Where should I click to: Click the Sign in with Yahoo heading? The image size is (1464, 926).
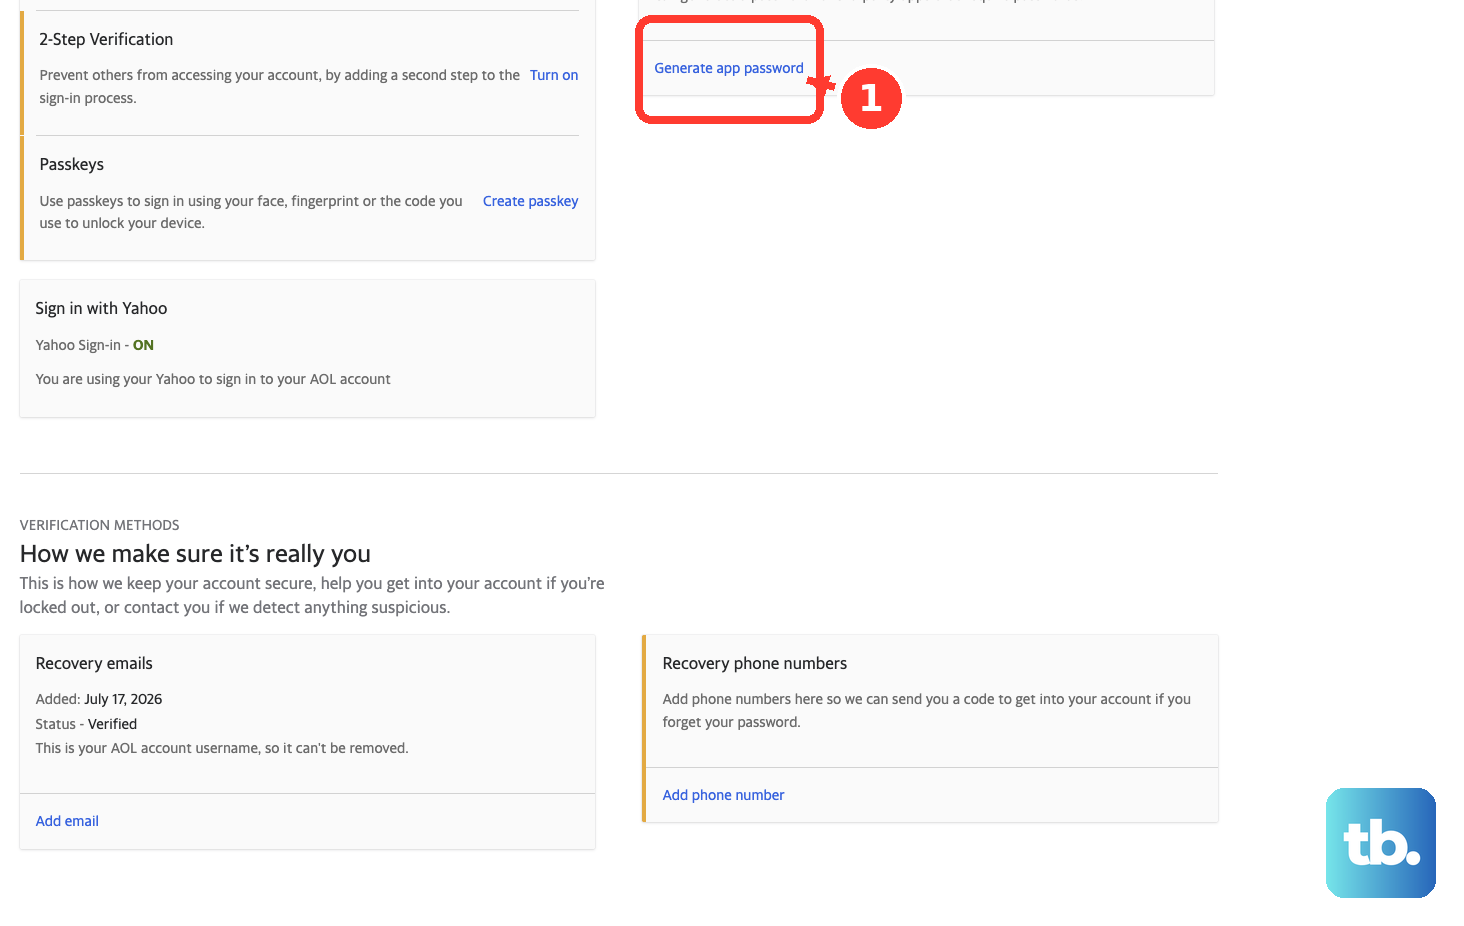pos(101,308)
